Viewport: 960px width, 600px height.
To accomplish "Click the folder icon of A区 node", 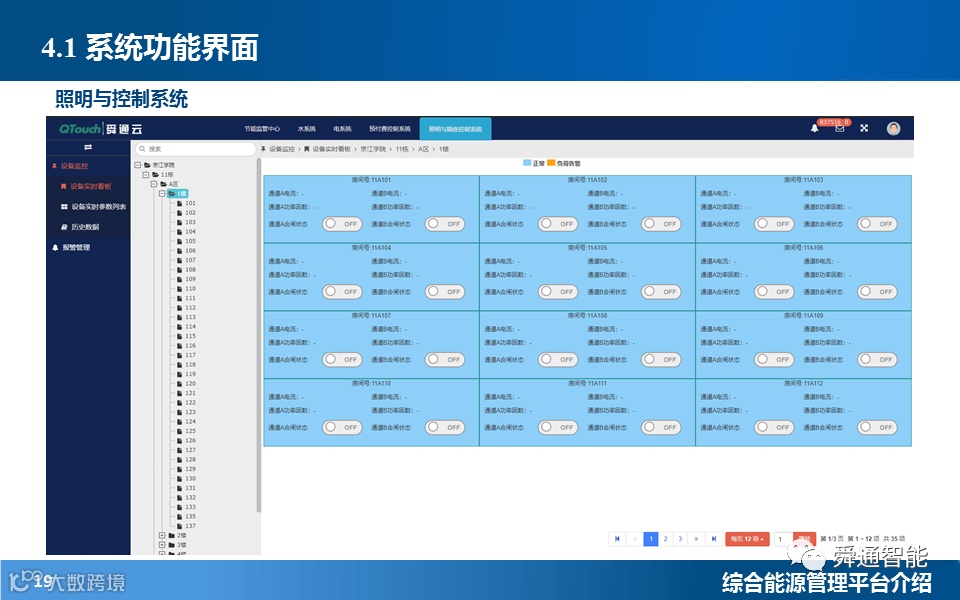I will (164, 184).
